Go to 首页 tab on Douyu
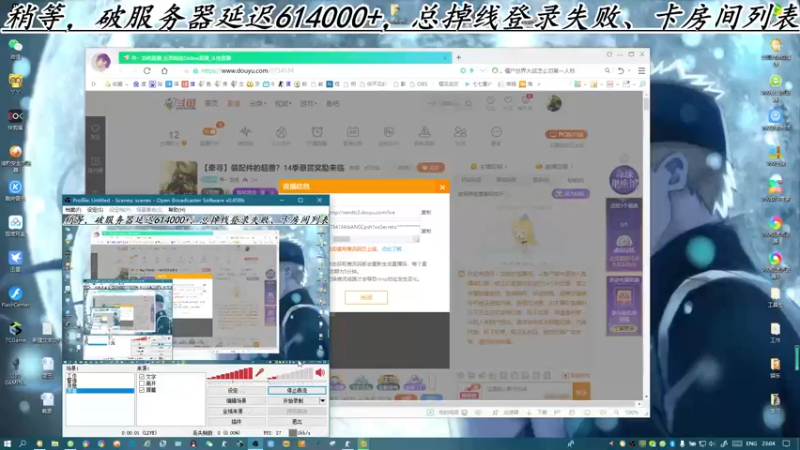Screen dimensions: 800x450 (x=211, y=104)
